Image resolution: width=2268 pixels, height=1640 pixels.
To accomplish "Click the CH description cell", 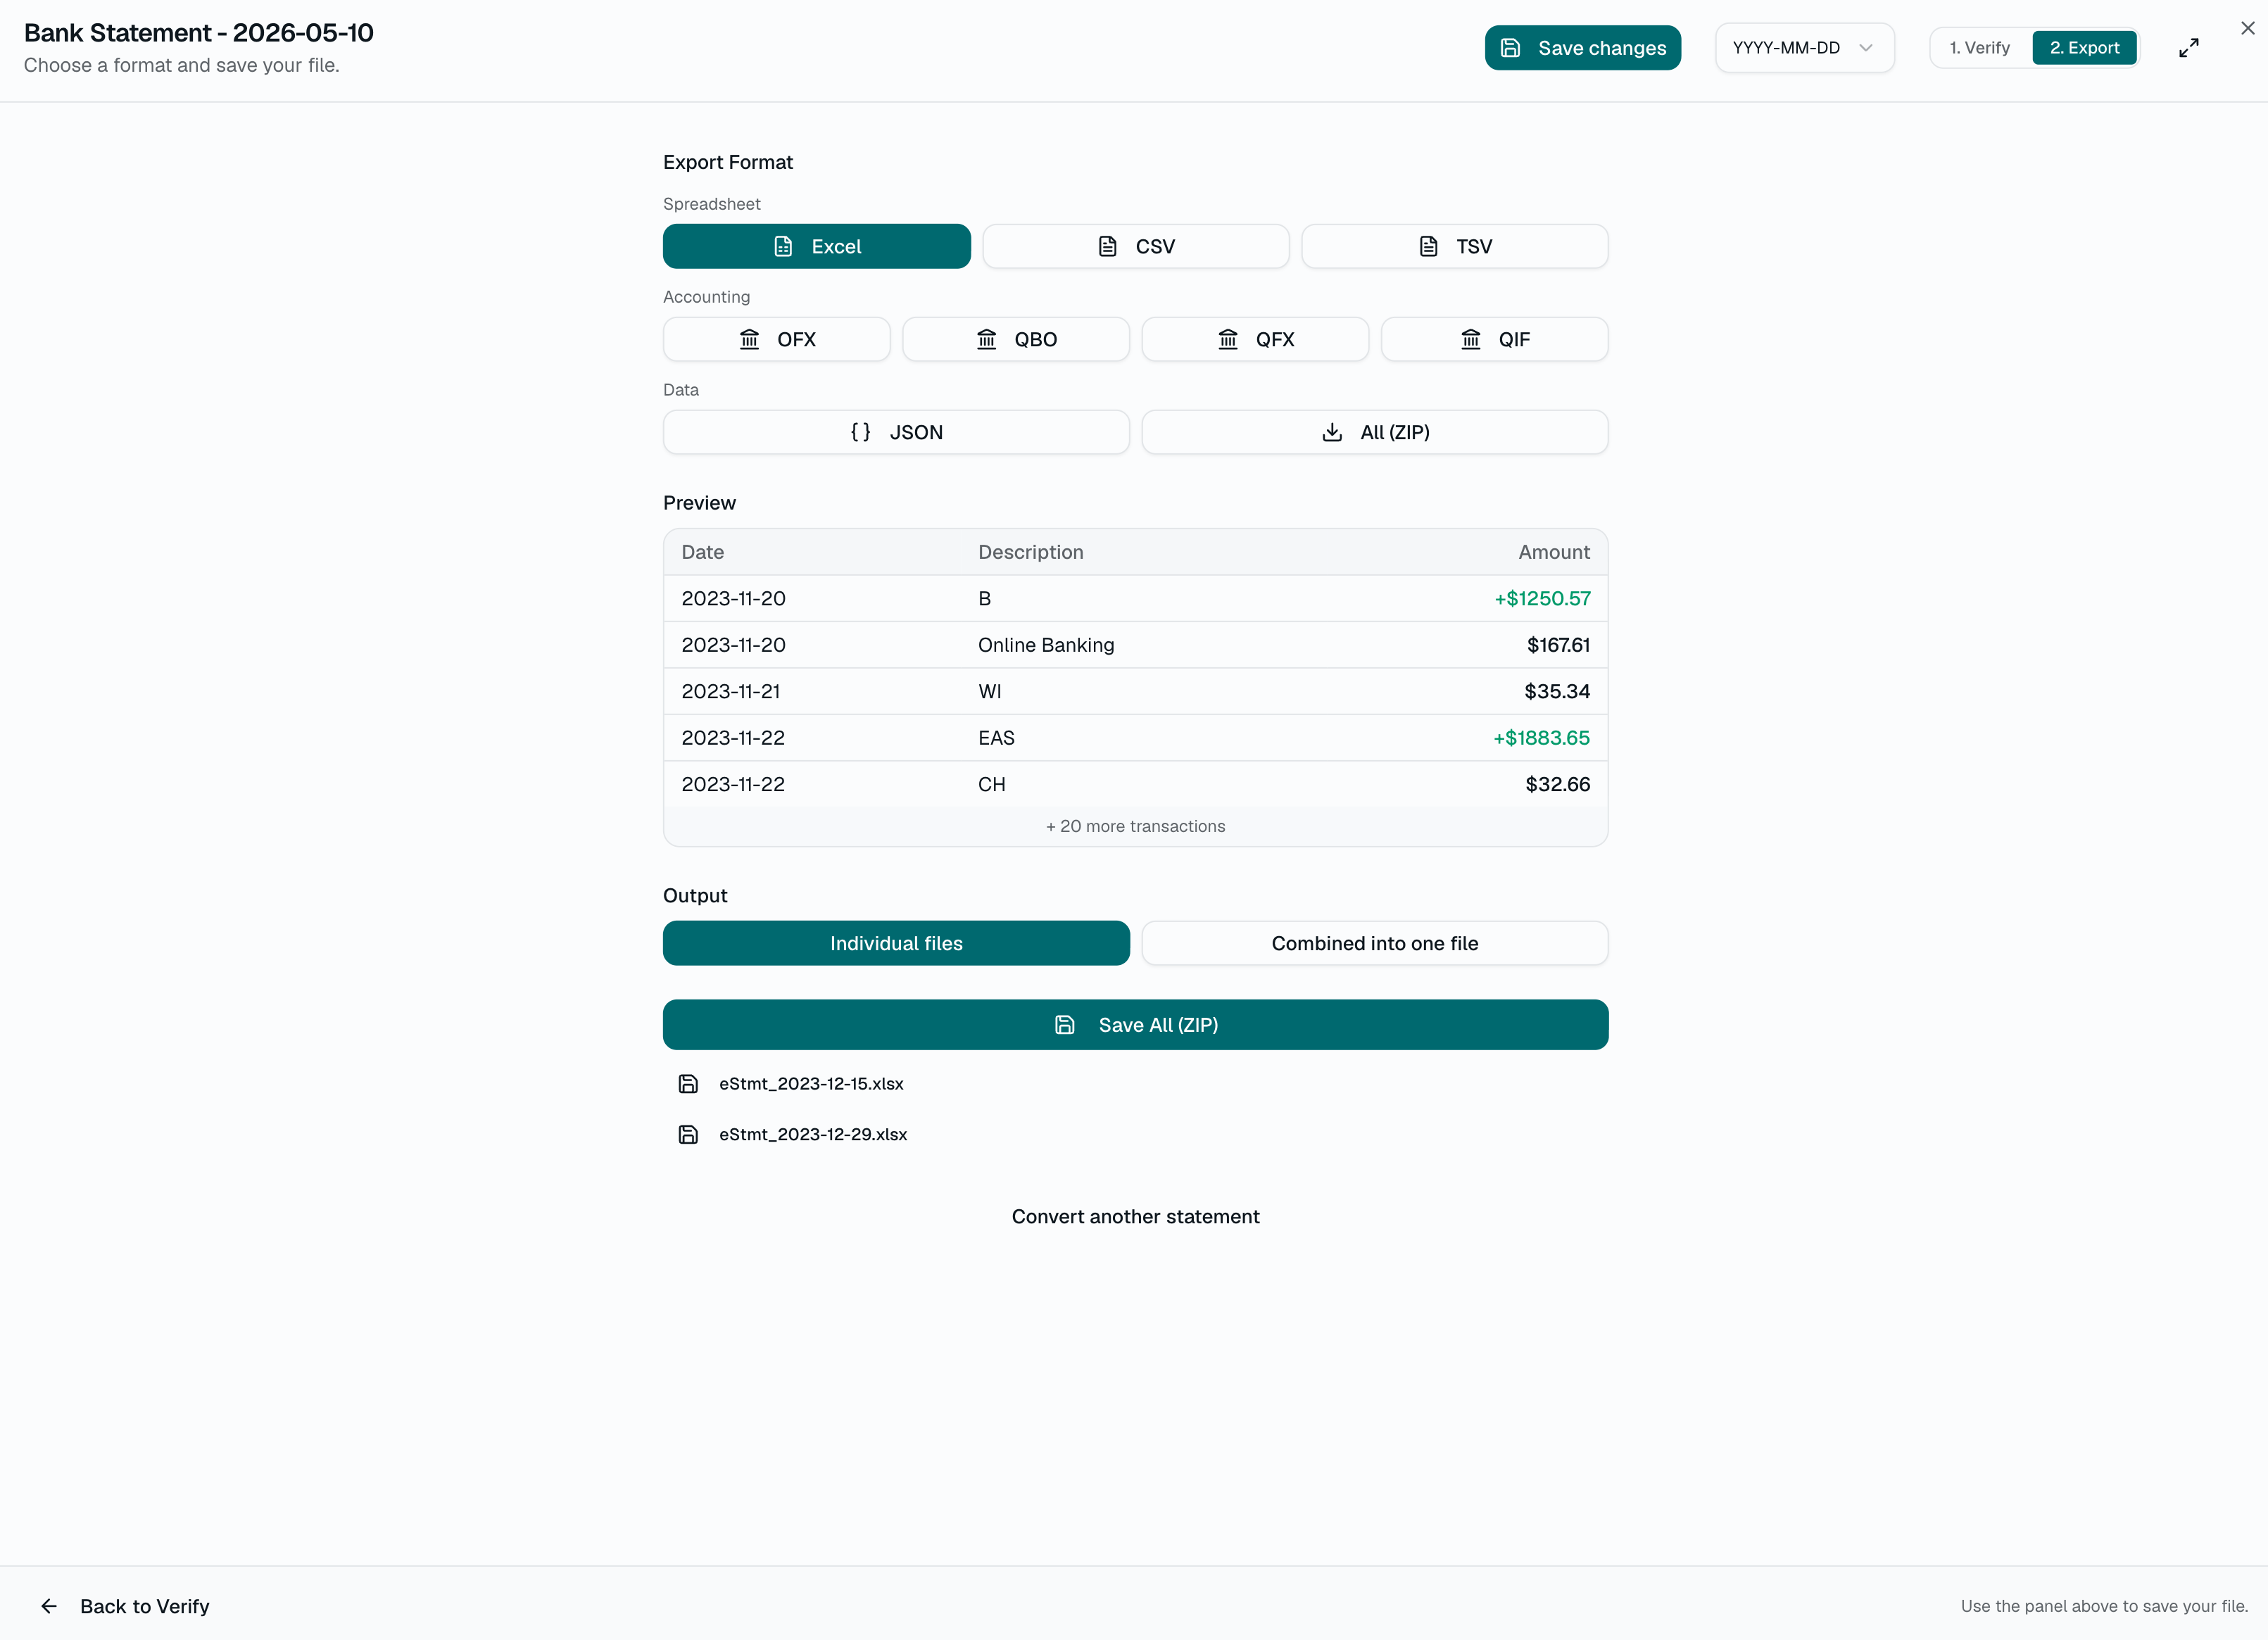I will (991, 784).
